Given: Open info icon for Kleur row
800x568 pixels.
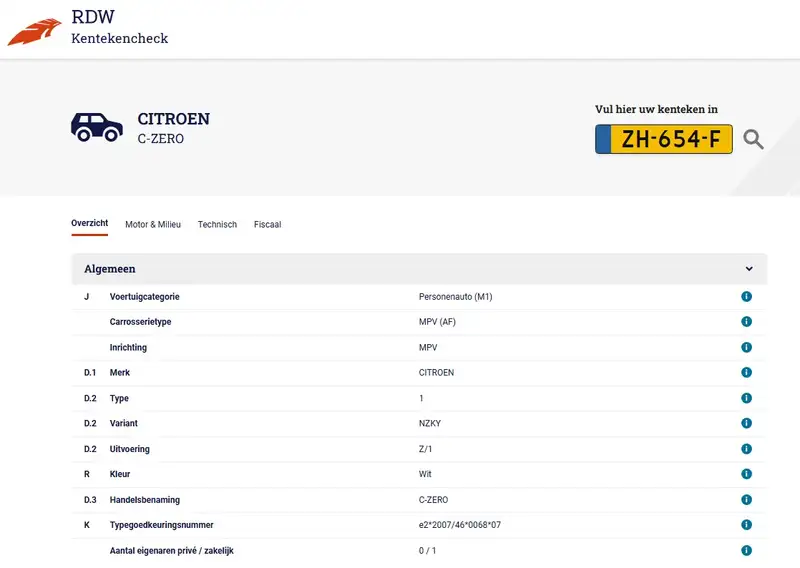Looking at the screenshot, I should [746, 474].
